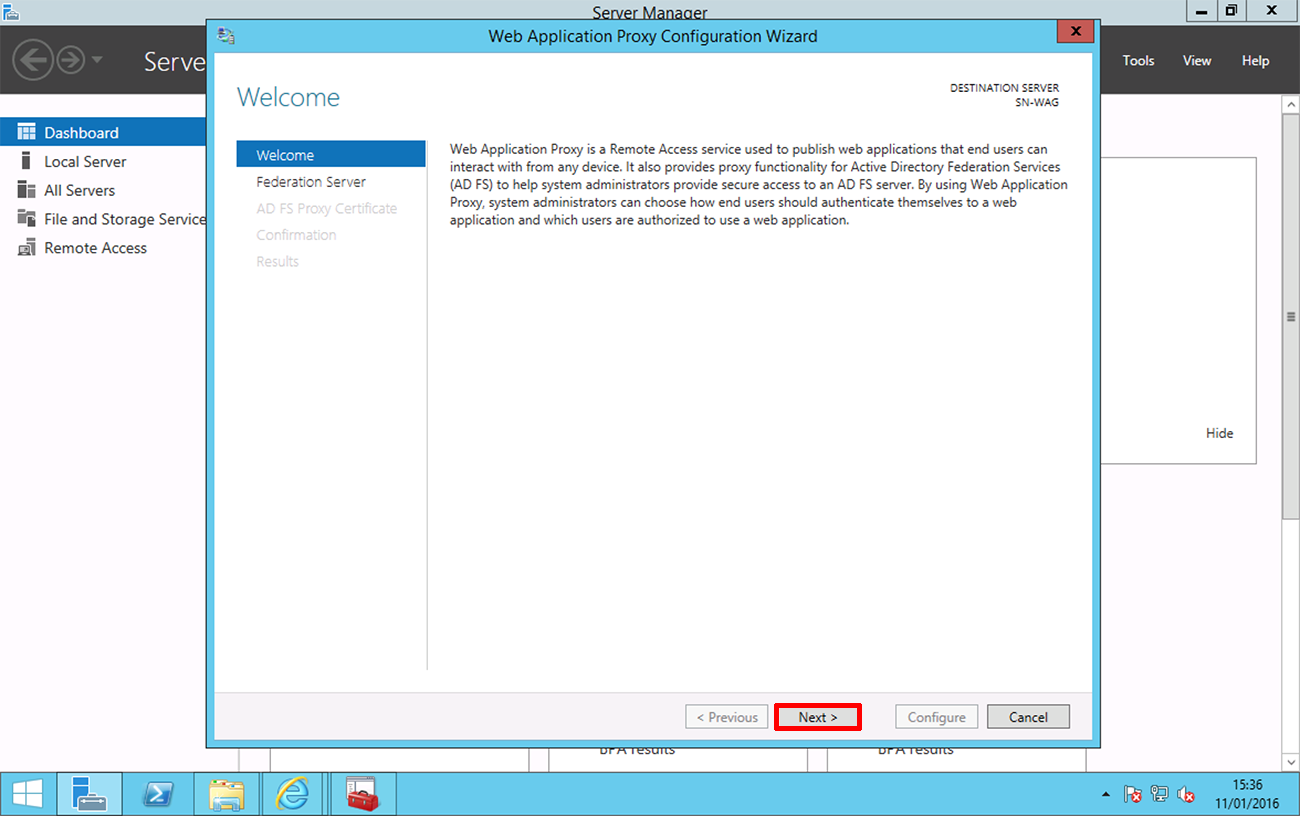The height and width of the screenshot is (816, 1300).
Task: Select the Welcome step in wizard sidebar
Action: (x=331, y=155)
